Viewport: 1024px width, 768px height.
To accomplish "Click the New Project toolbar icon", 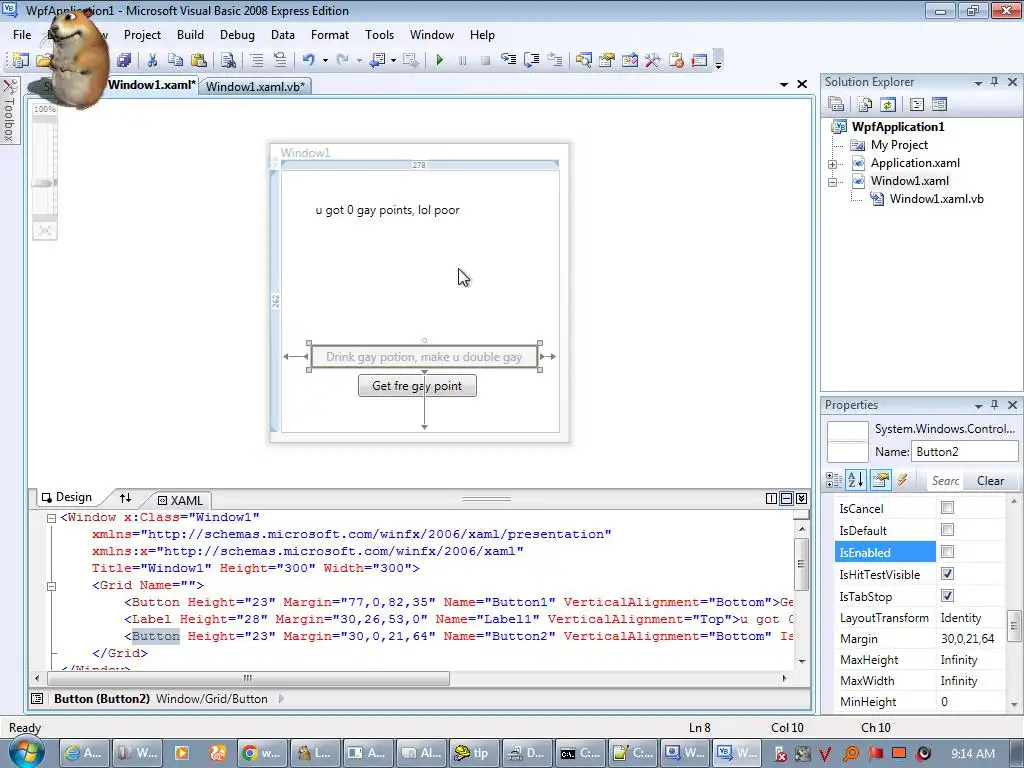I will pos(20,60).
